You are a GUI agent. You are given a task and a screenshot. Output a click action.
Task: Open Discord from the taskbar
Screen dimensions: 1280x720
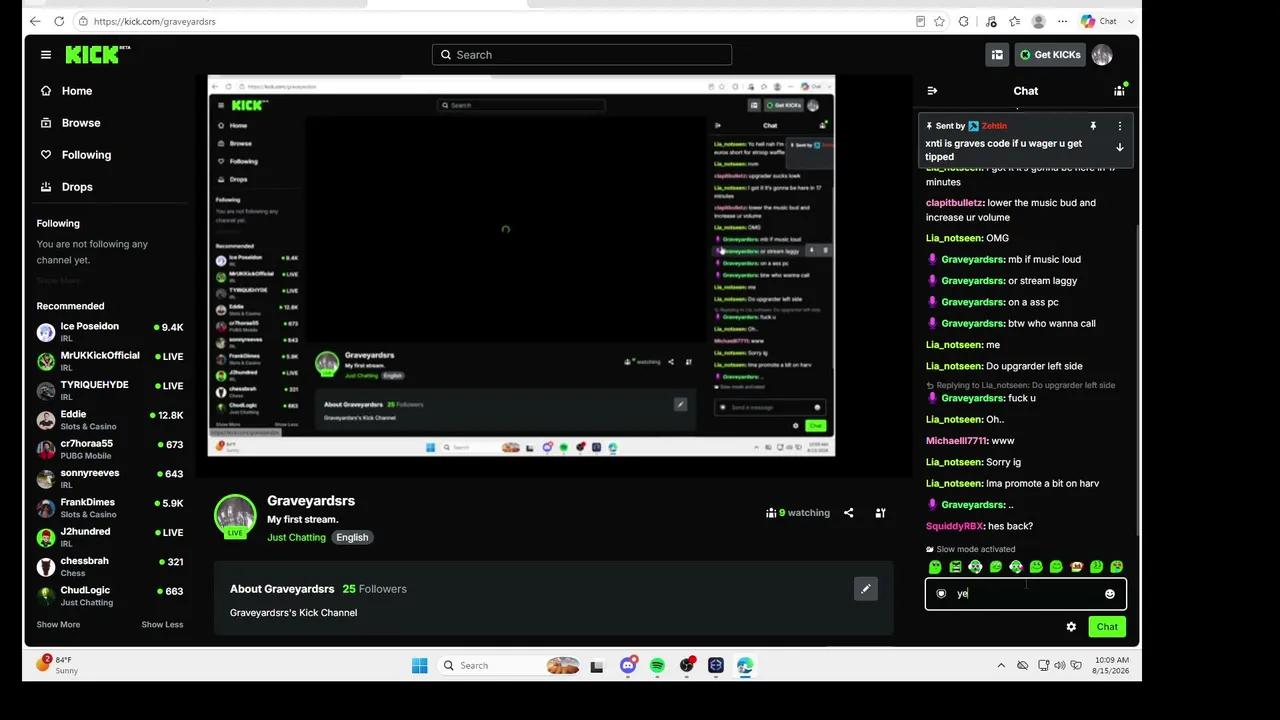[628, 666]
